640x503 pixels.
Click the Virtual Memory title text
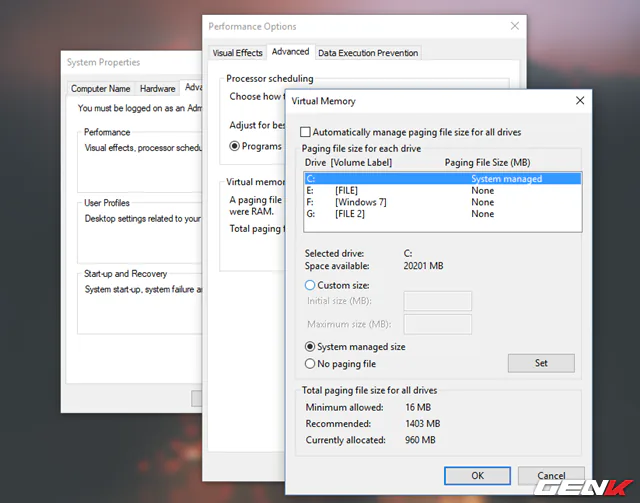pos(323,101)
